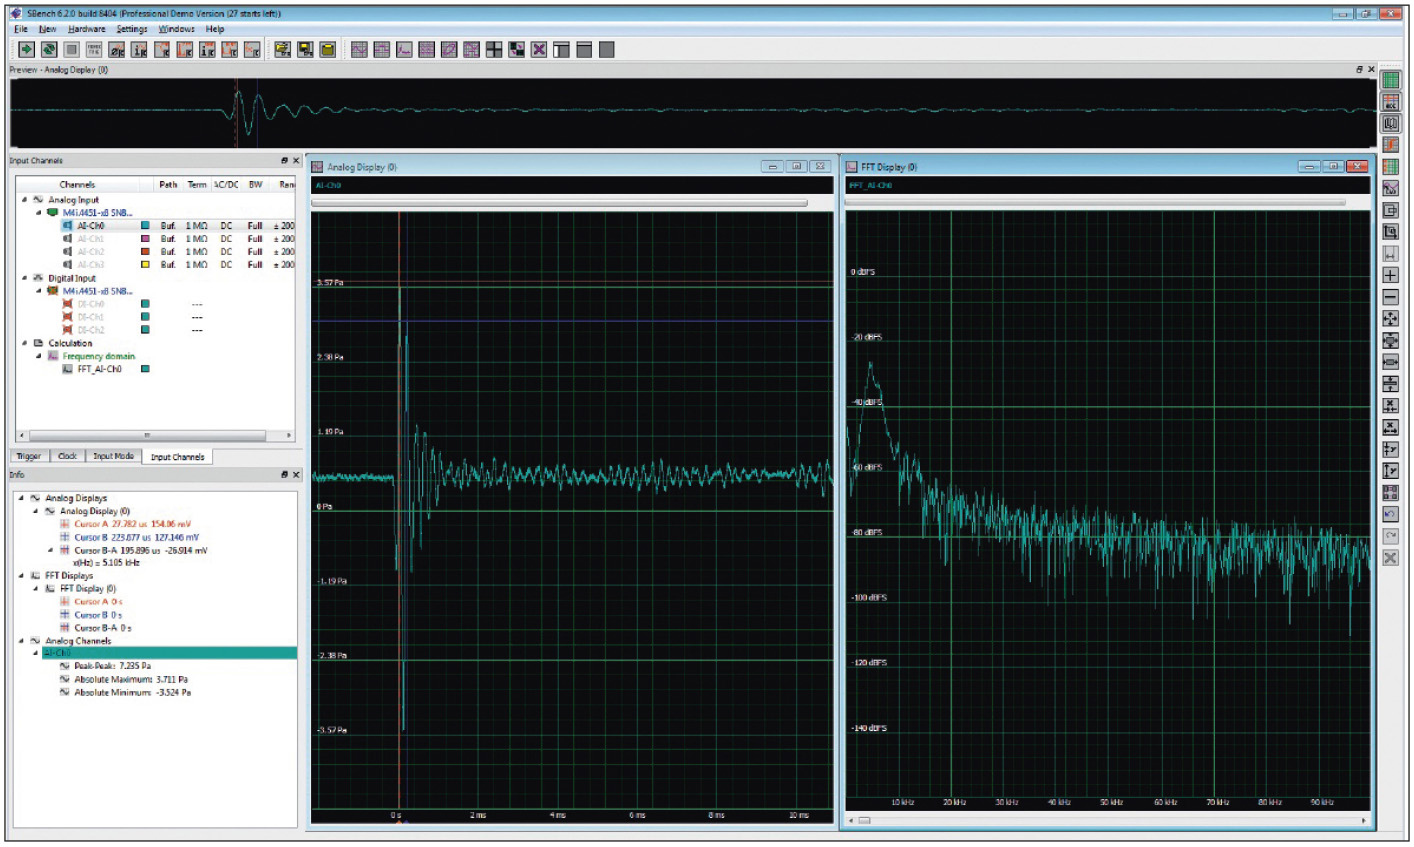Click the Cursor B icon under Analog Display (0)
Image resolution: width=1414 pixels, height=847 pixels.
pos(65,537)
